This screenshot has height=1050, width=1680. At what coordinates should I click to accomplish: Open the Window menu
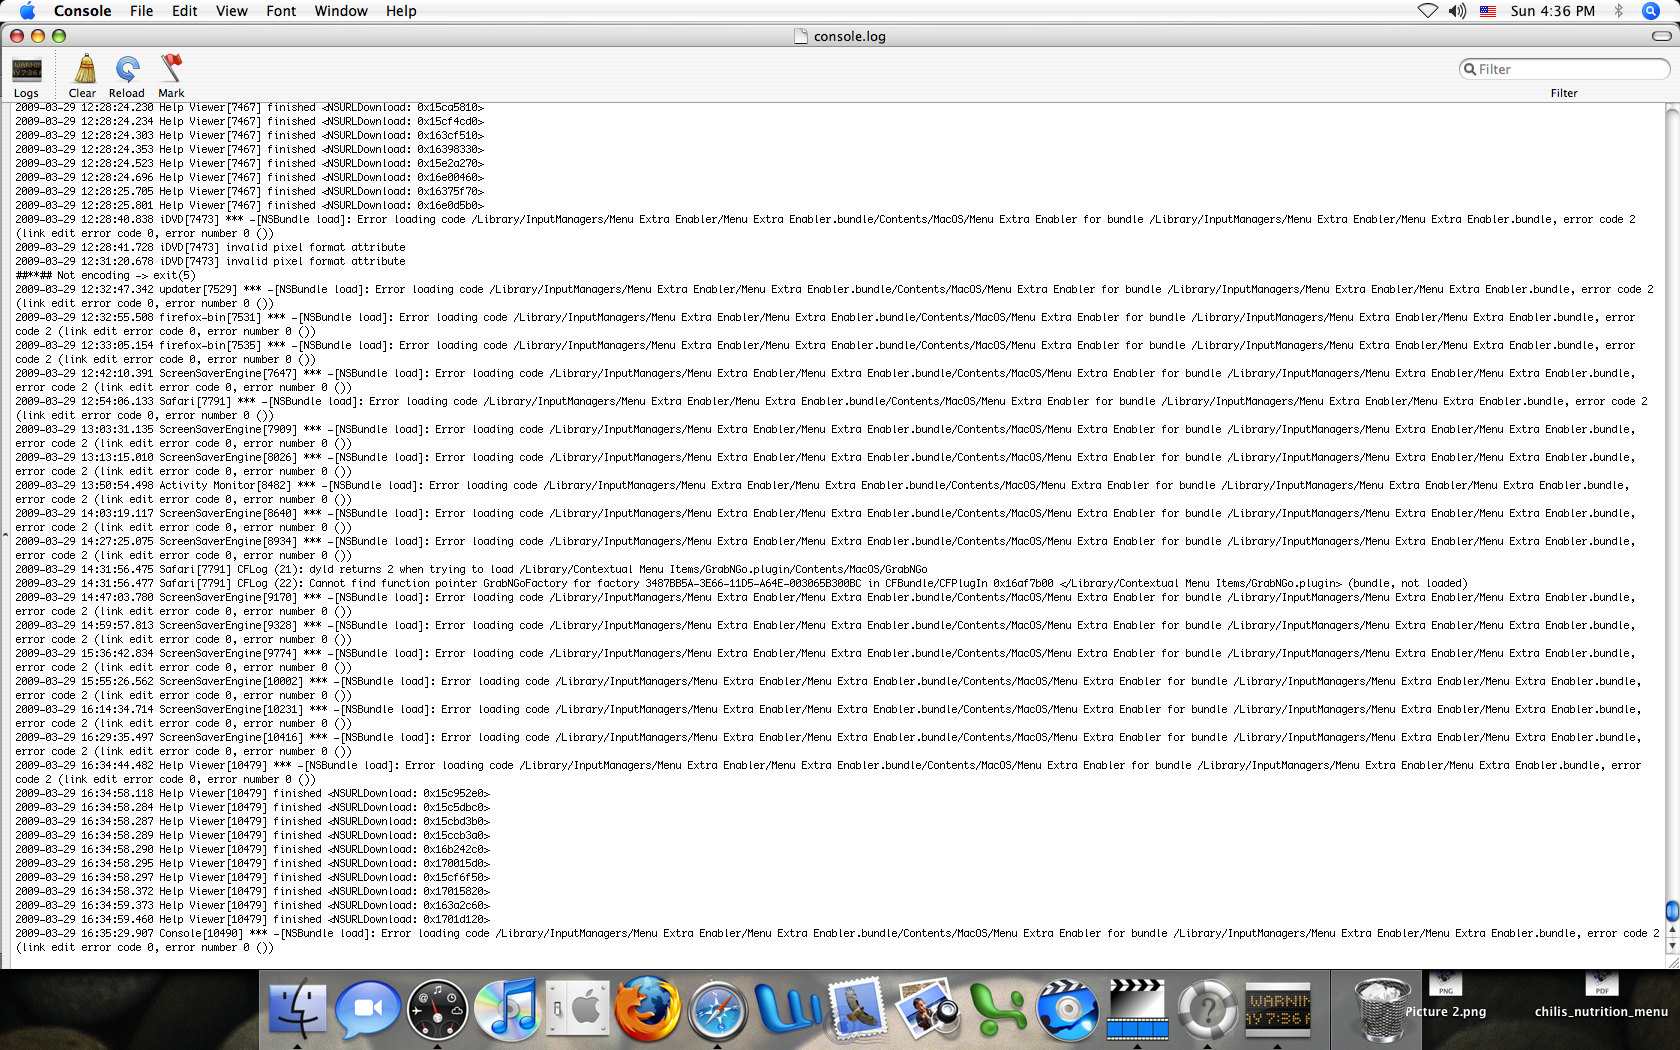[x=341, y=11]
